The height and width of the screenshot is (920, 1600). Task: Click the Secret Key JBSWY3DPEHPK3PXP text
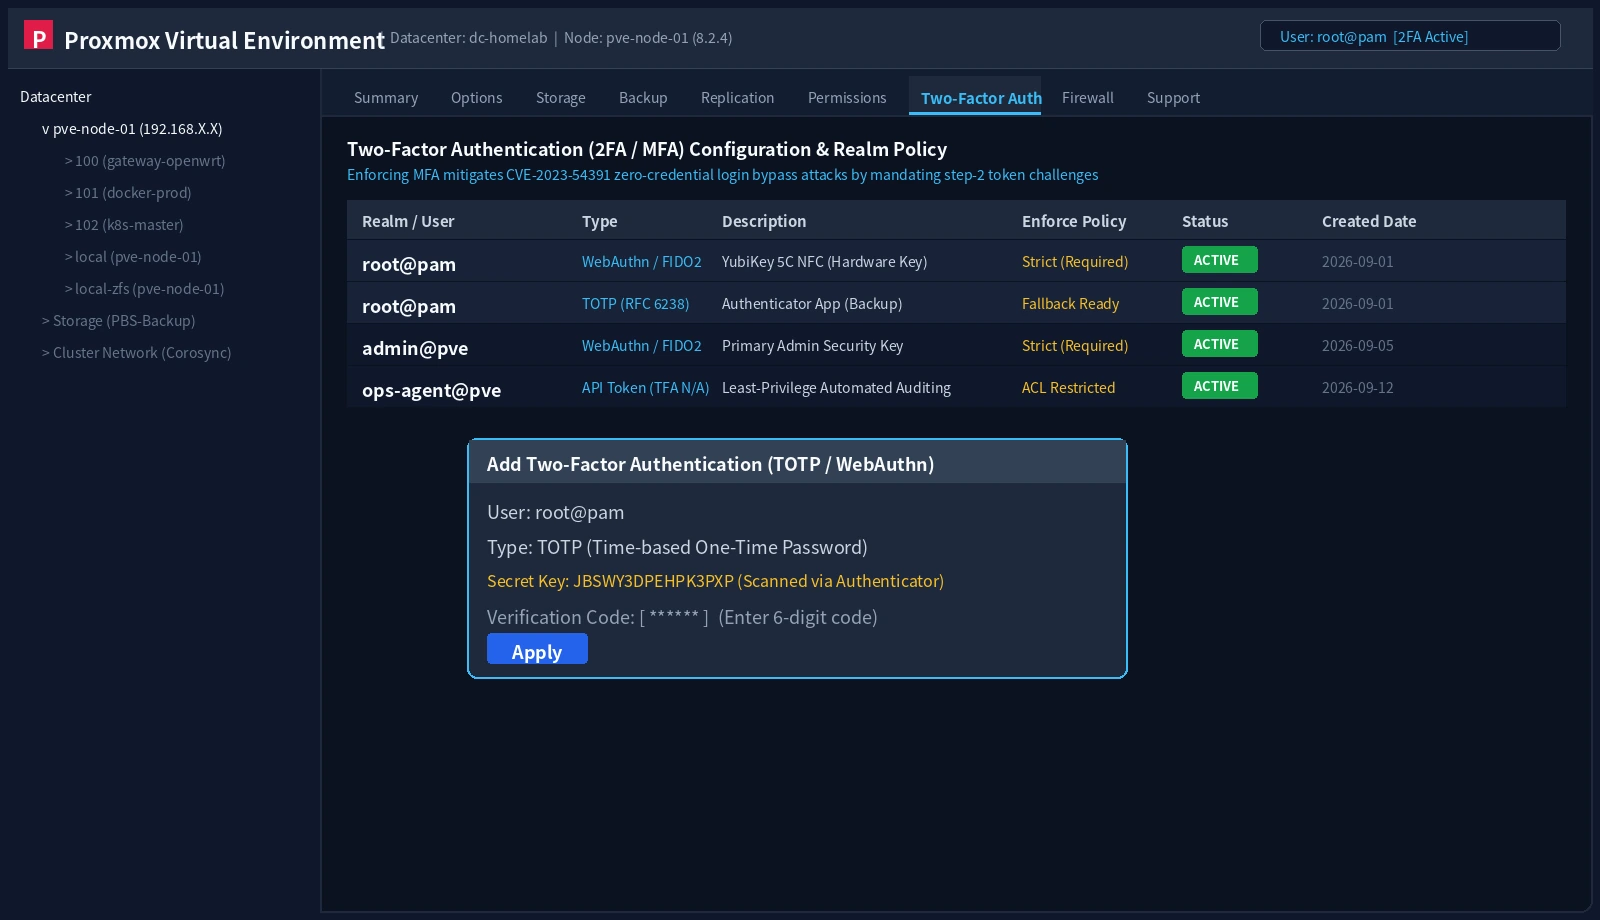715,581
